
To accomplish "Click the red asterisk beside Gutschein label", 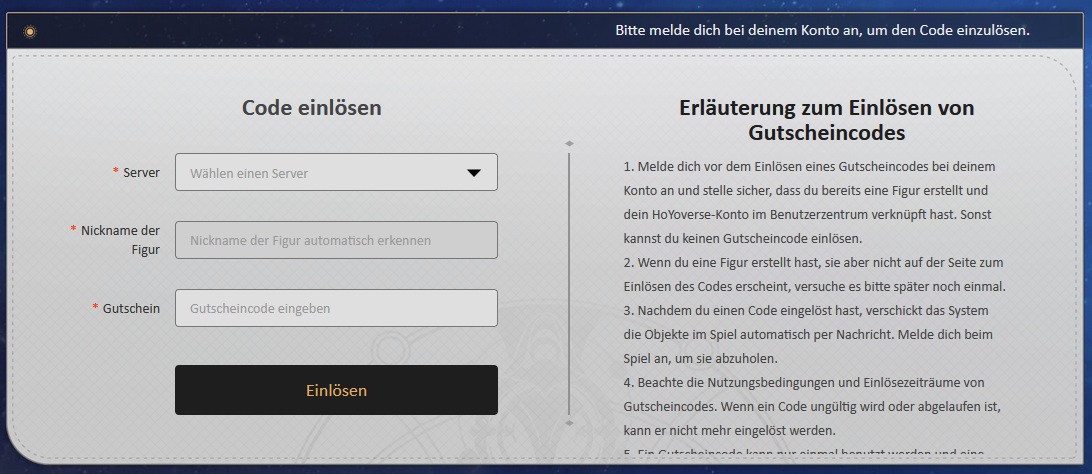I will [95, 308].
